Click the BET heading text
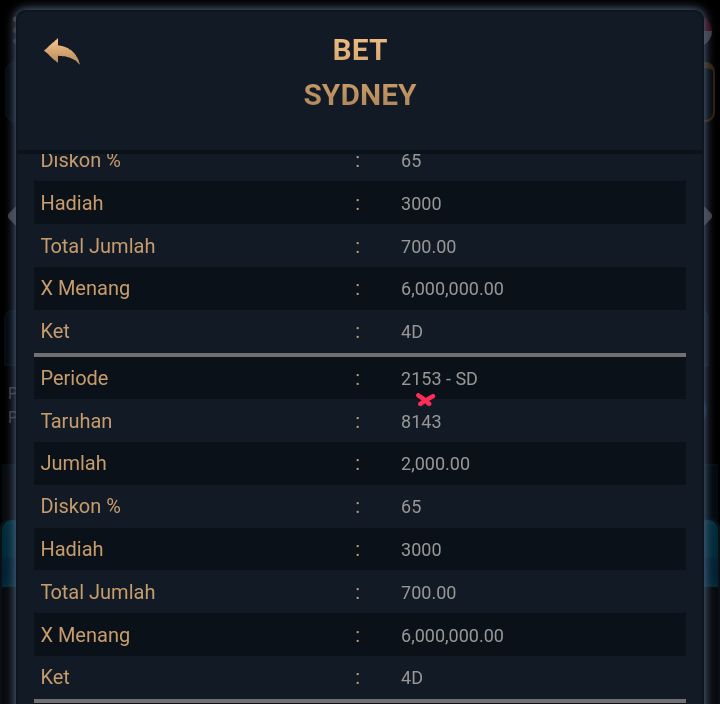This screenshot has width=720, height=704. 360,50
